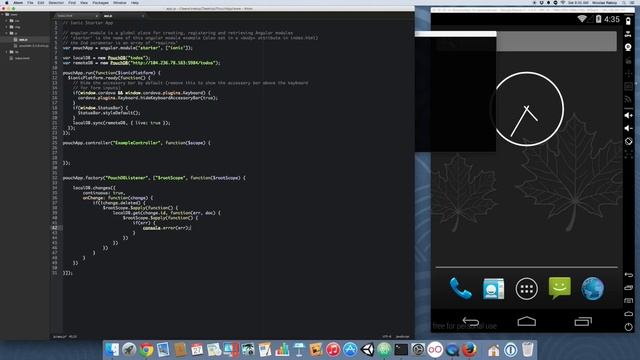Click the JavaScript grammar selector in status bar

402,337
